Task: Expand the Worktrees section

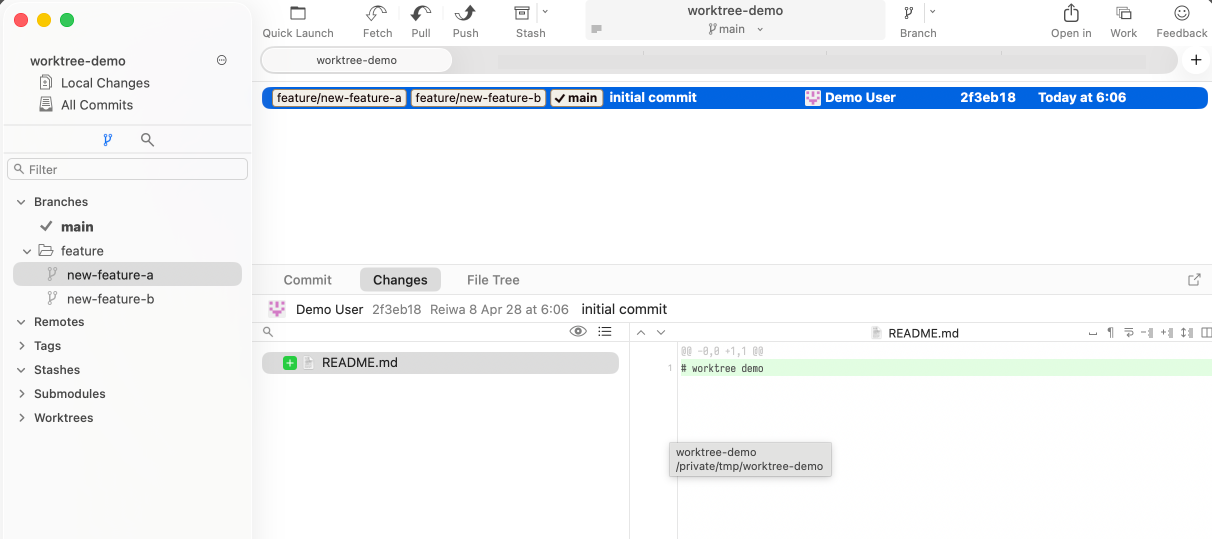Action: click(21, 418)
